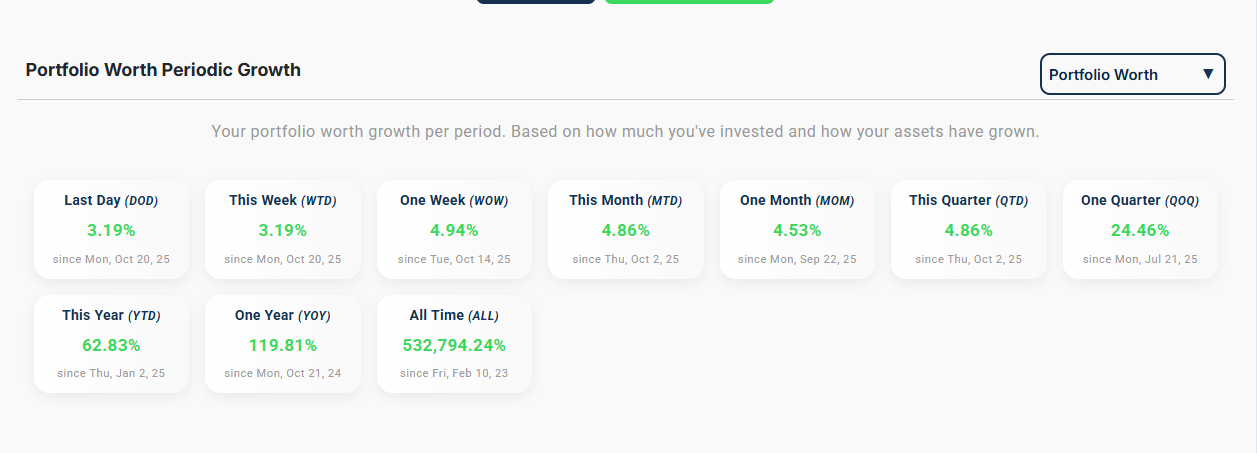Click the One Quarter (QOQ) card title
The height and width of the screenshot is (453, 1257).
1139,200
